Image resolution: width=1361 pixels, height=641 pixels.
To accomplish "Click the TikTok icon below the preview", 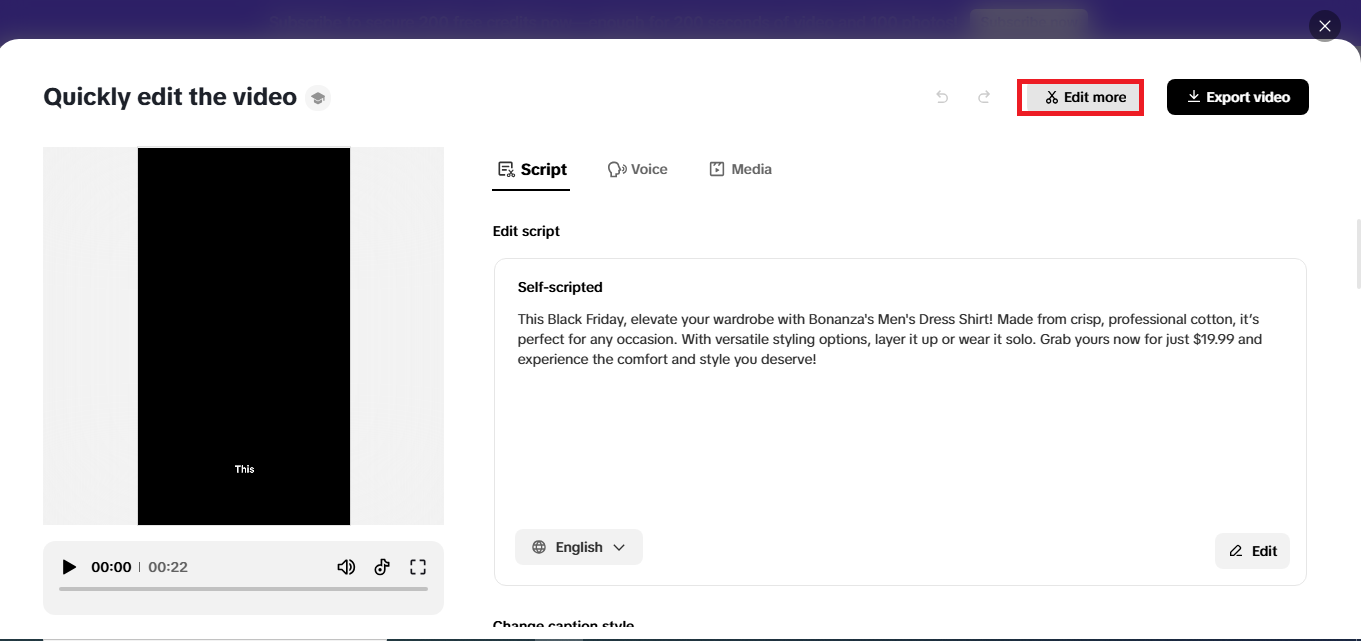I will click(382, 566).
